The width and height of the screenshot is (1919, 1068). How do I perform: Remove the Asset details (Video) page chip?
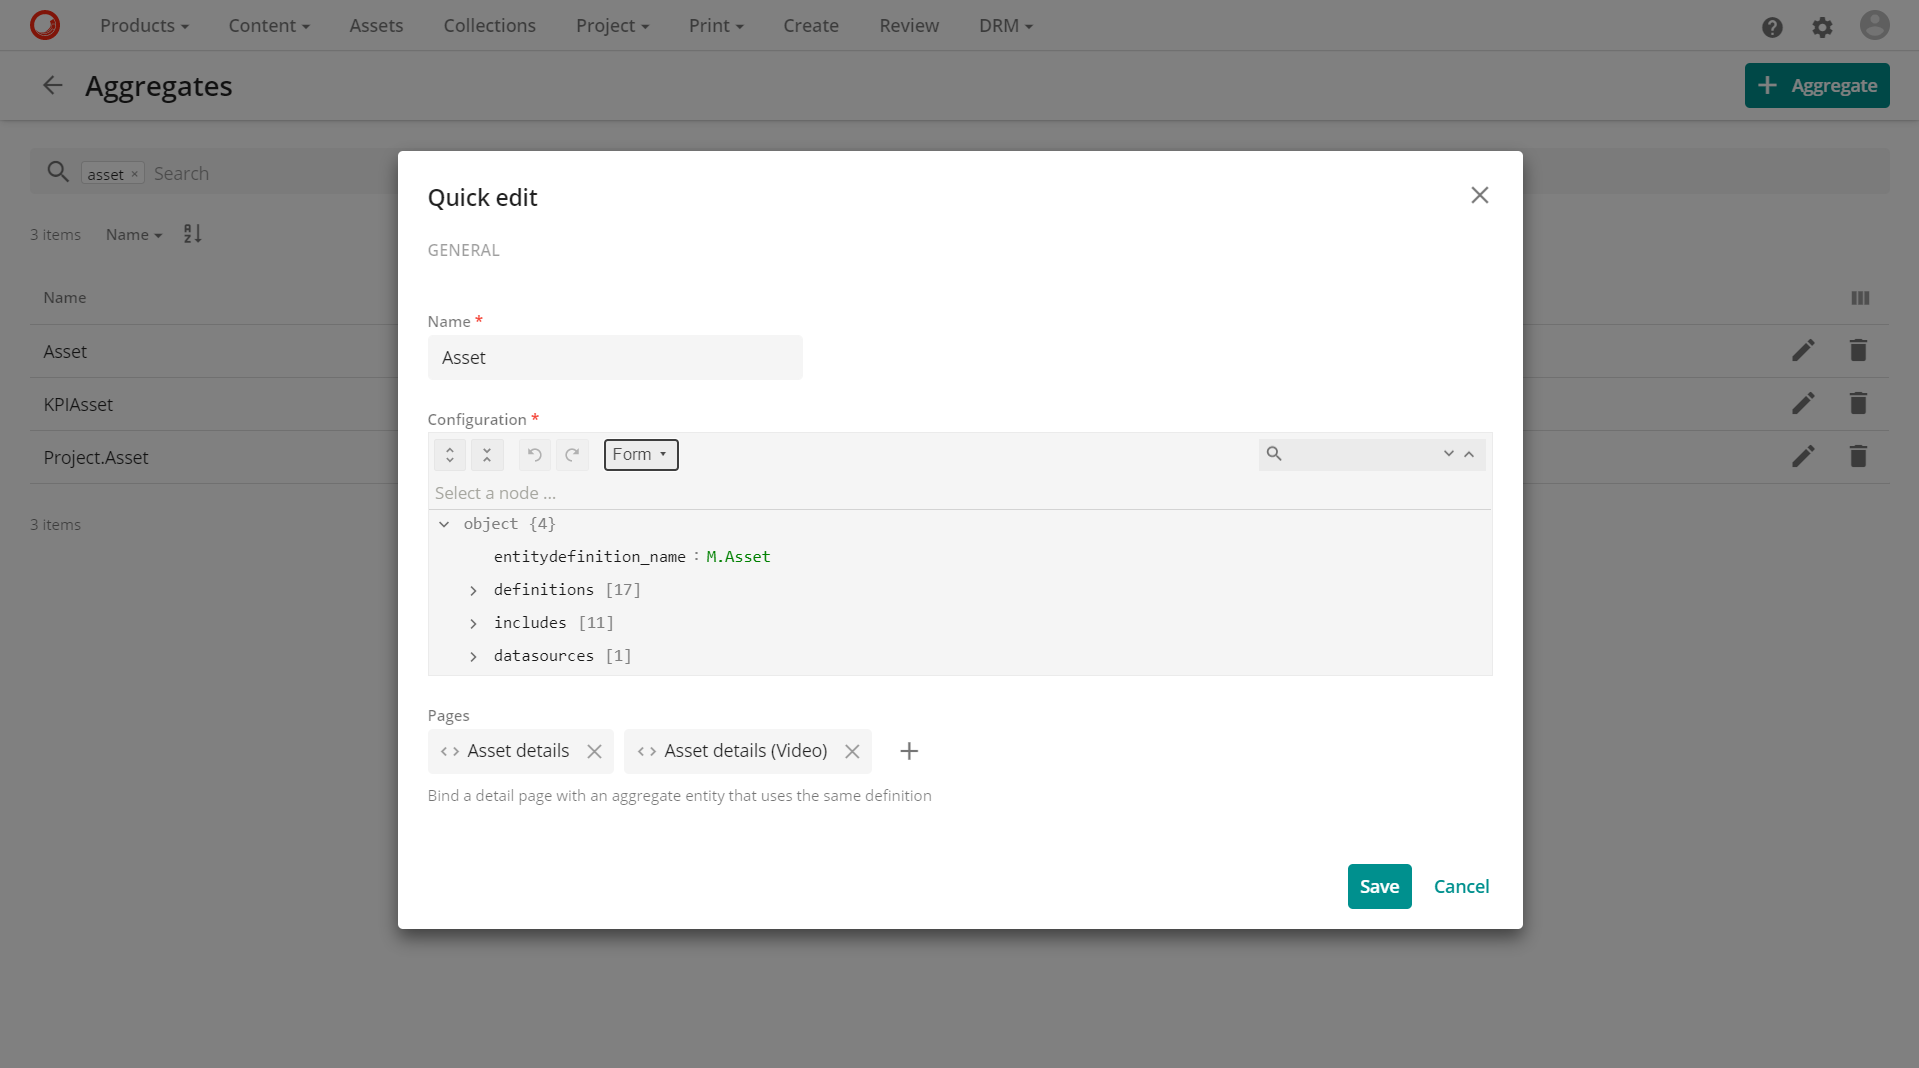pos(852,751)
